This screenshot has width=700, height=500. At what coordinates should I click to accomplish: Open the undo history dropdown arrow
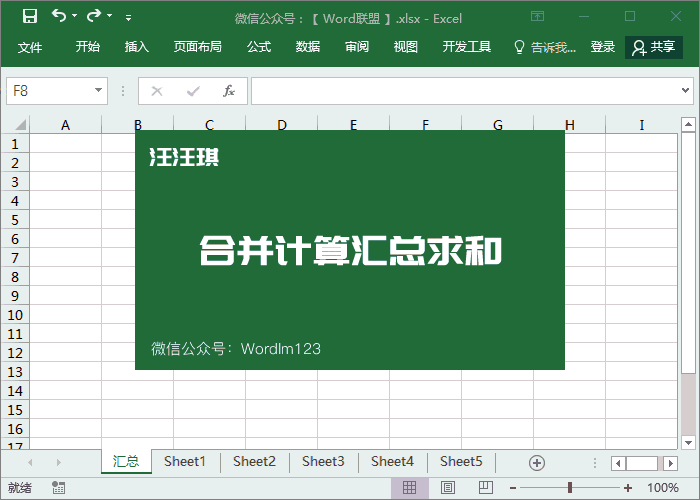point(75,16)
